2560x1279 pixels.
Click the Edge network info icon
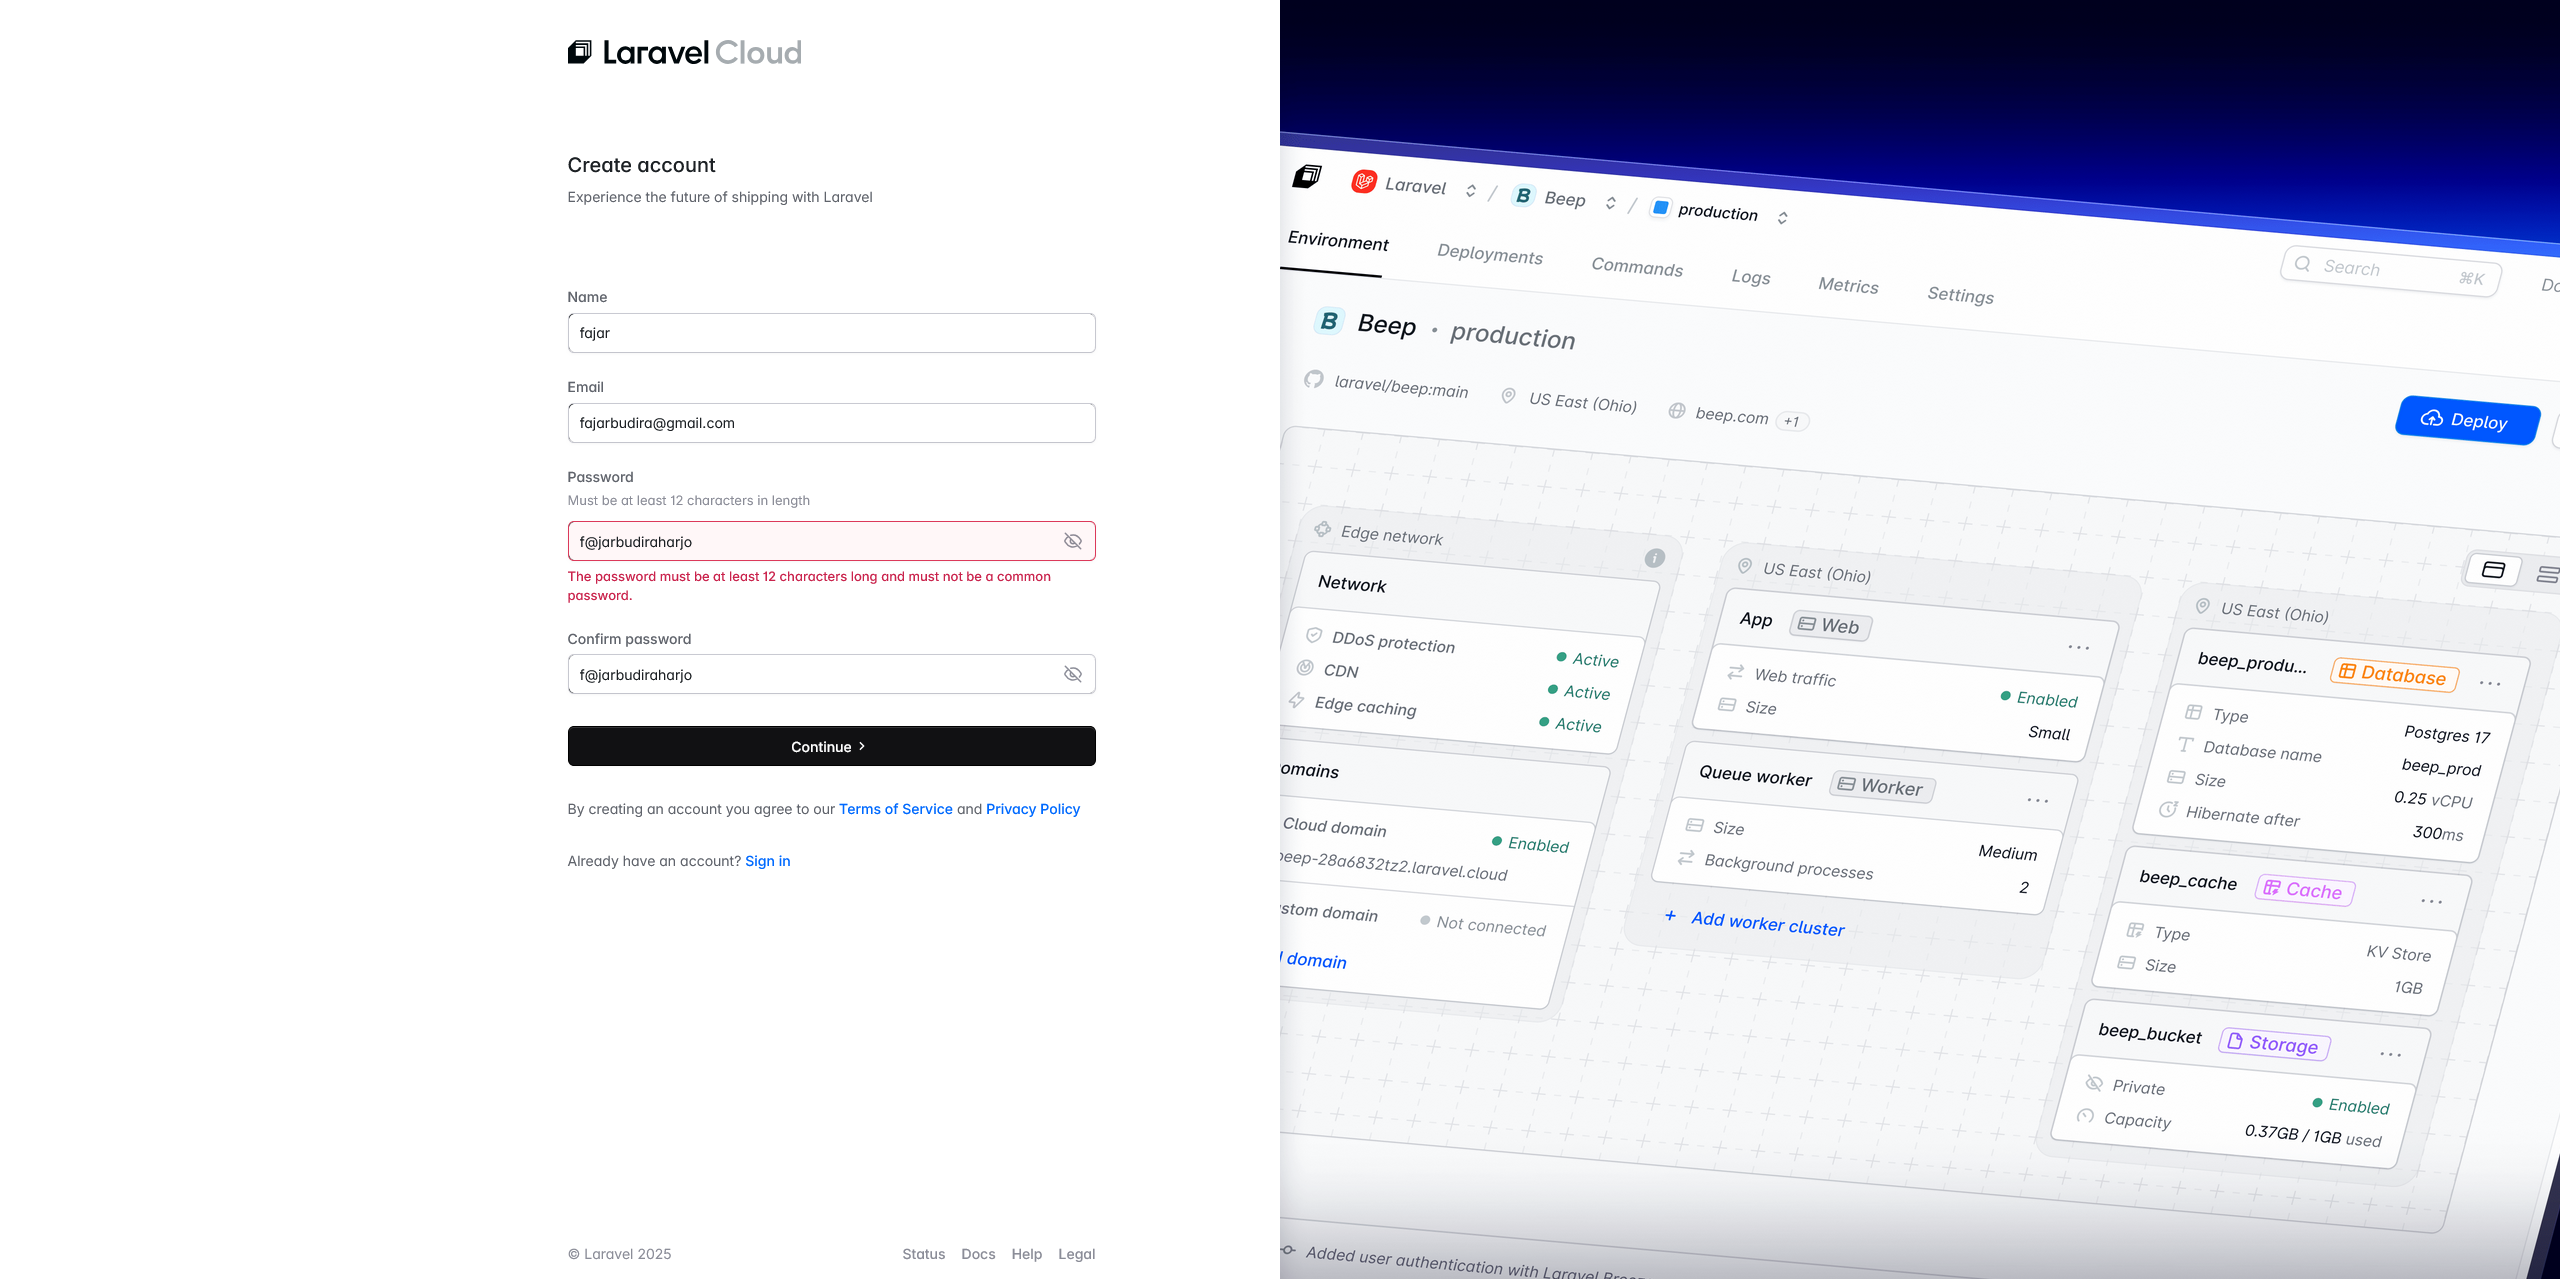click(1655, 558)
